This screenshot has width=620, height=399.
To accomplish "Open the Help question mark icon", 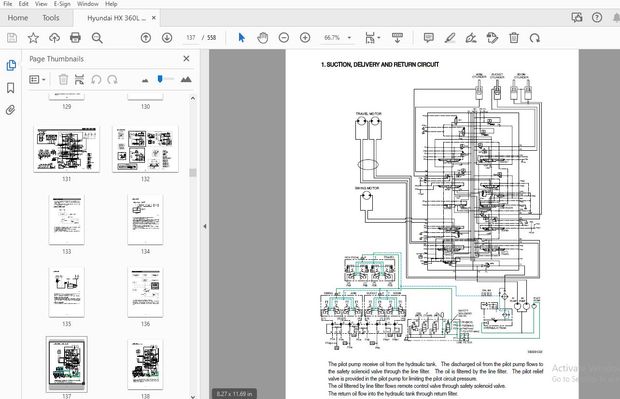I will coord(597,17).
